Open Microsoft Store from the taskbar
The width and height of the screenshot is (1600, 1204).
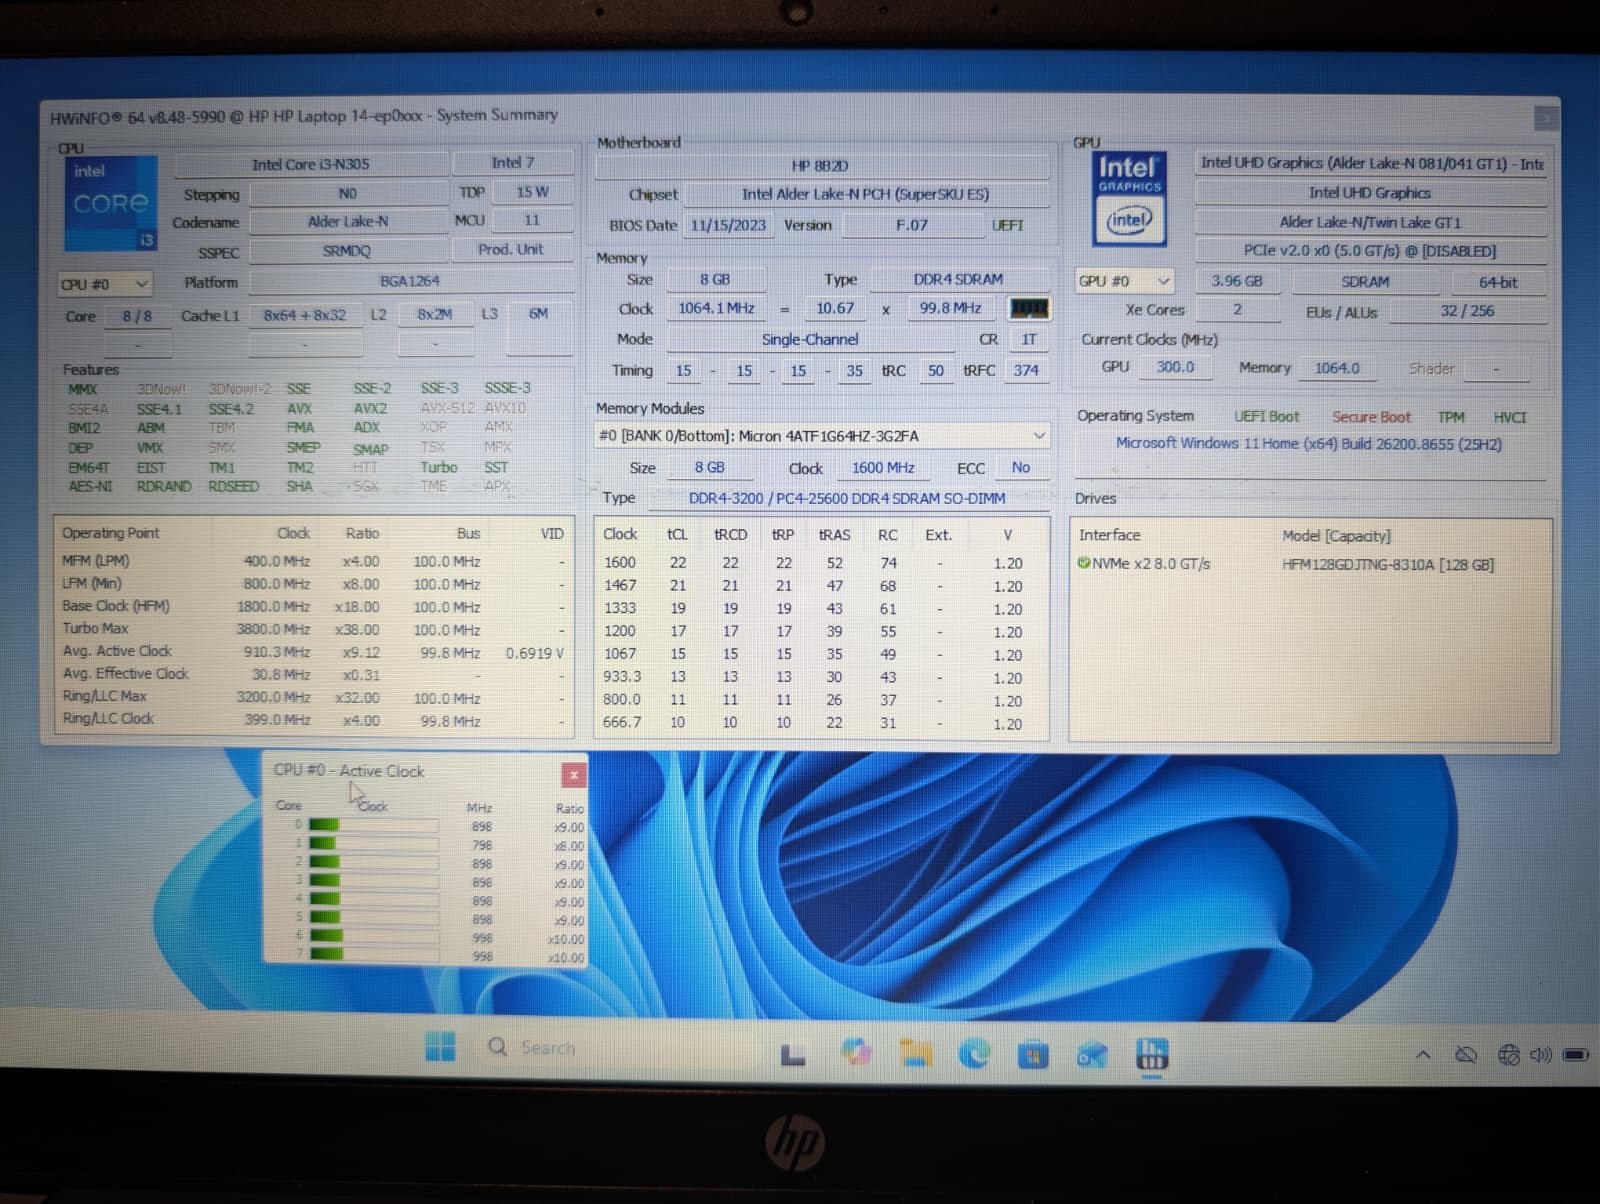pyautogui.click(x=1033, y=1054)
